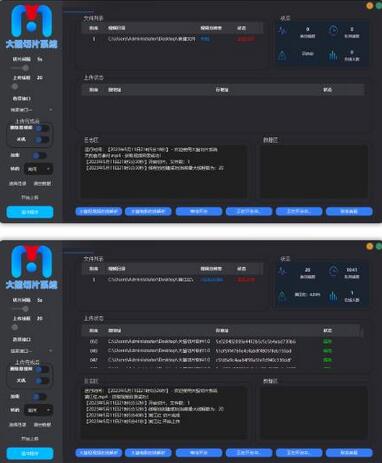Click the upload status table scrollbar in lower window
This screenshot has width=382, height=463.
pyautogui.click(x=362, y=332)
